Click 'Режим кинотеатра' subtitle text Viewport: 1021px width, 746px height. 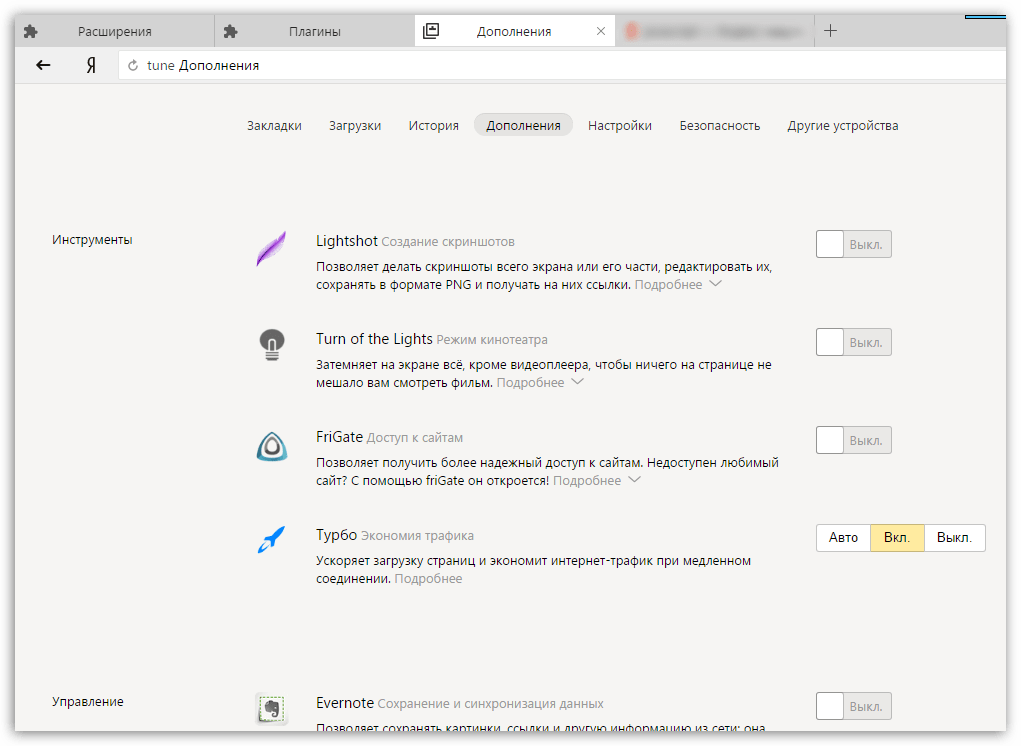(492, 340)
